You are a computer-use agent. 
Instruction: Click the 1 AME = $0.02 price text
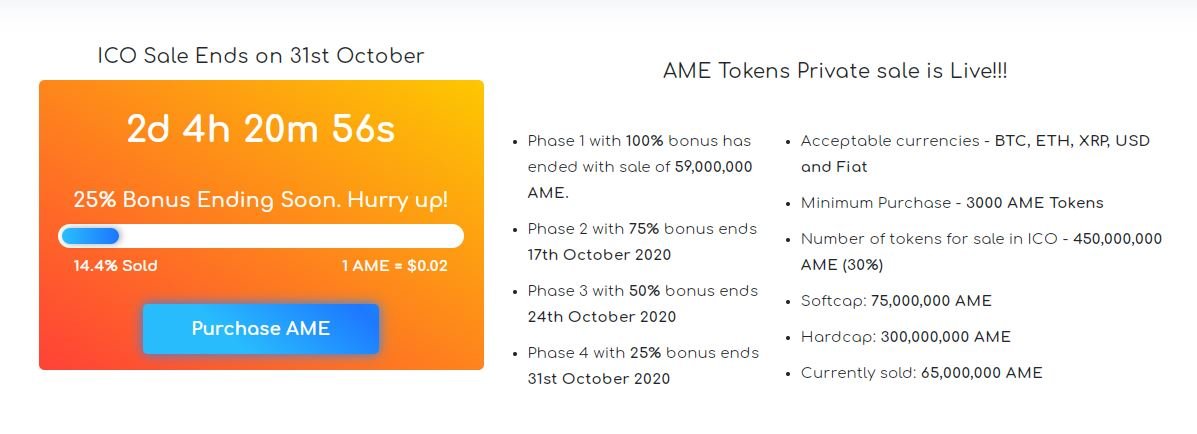[x=395, y=266]
